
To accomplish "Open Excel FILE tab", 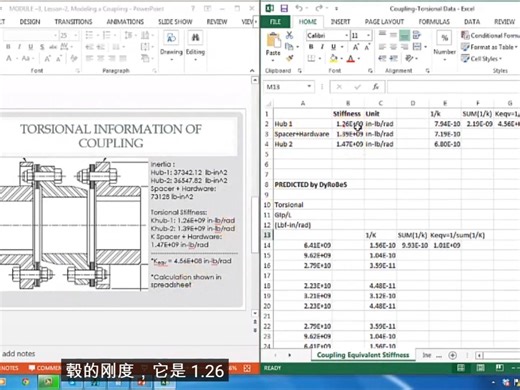I will tap(275, 22).
